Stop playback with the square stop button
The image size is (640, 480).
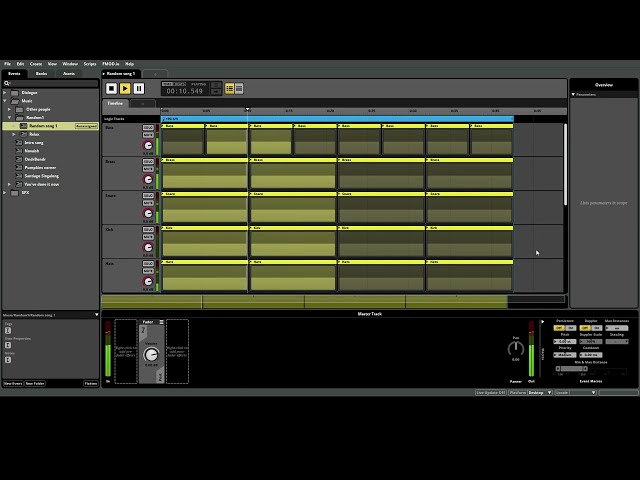click(x=111, y=88)
